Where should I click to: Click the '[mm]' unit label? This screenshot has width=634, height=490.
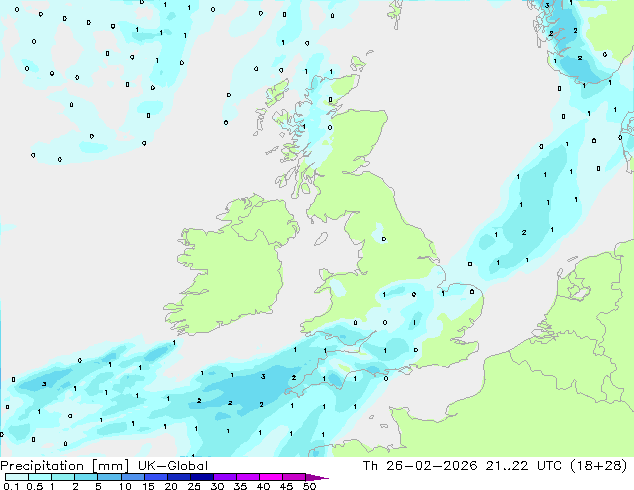(110, 466)
